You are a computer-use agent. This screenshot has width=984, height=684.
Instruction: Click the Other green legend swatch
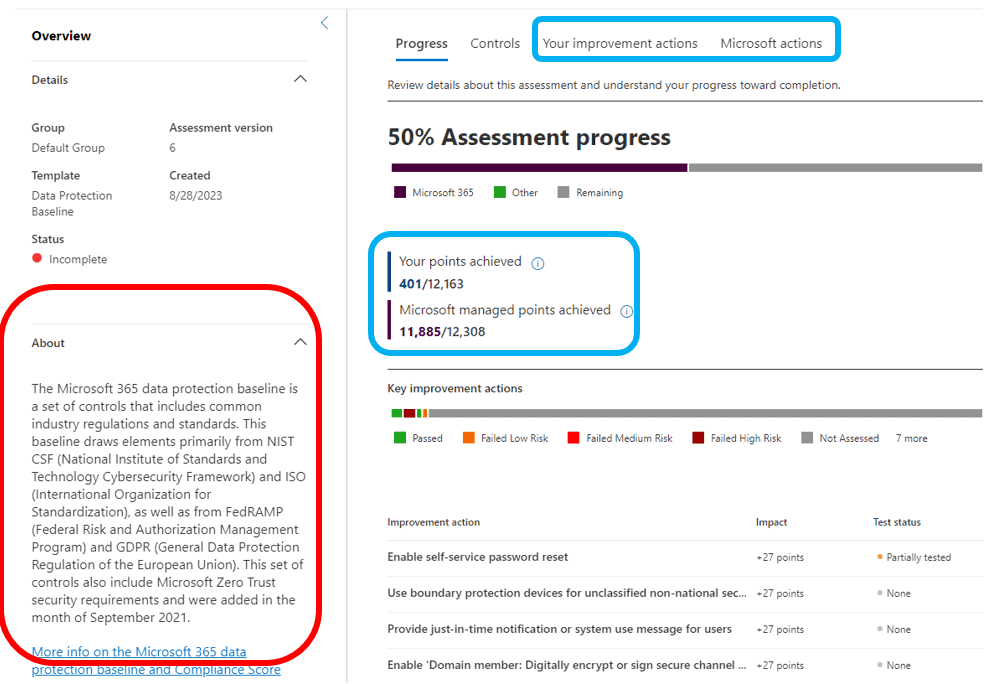click(x=500, y=192)
